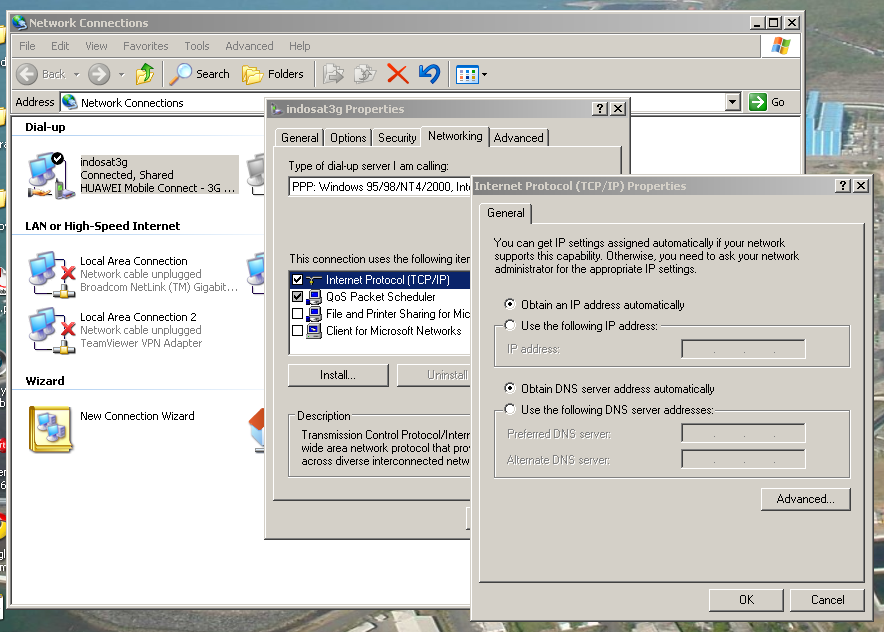The height and width of the screenshot is (632, 884).
Task: Click the Network Connections title bar icon
Action: pyautogui.click(x=20, y=23)
